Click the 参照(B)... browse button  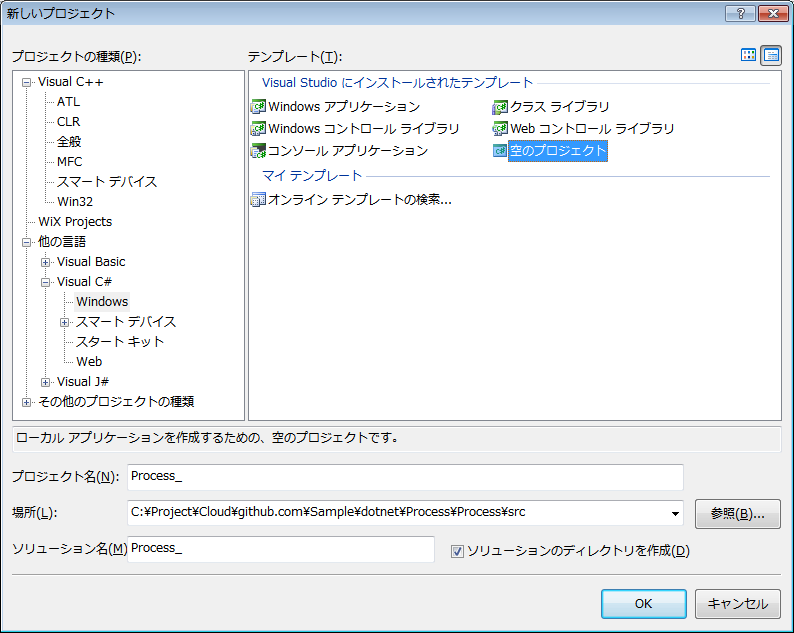[x=737, y=514]
